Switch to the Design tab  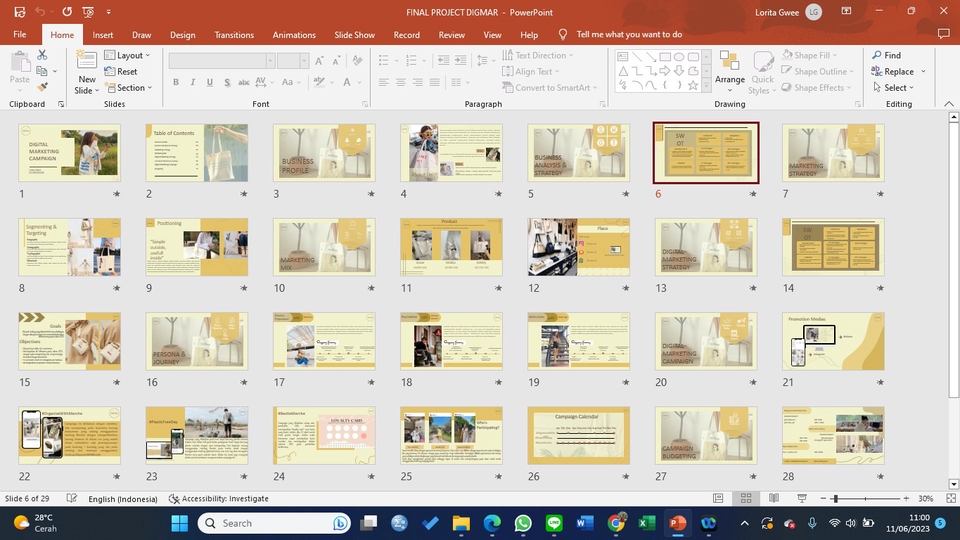(x=182, y=35)
